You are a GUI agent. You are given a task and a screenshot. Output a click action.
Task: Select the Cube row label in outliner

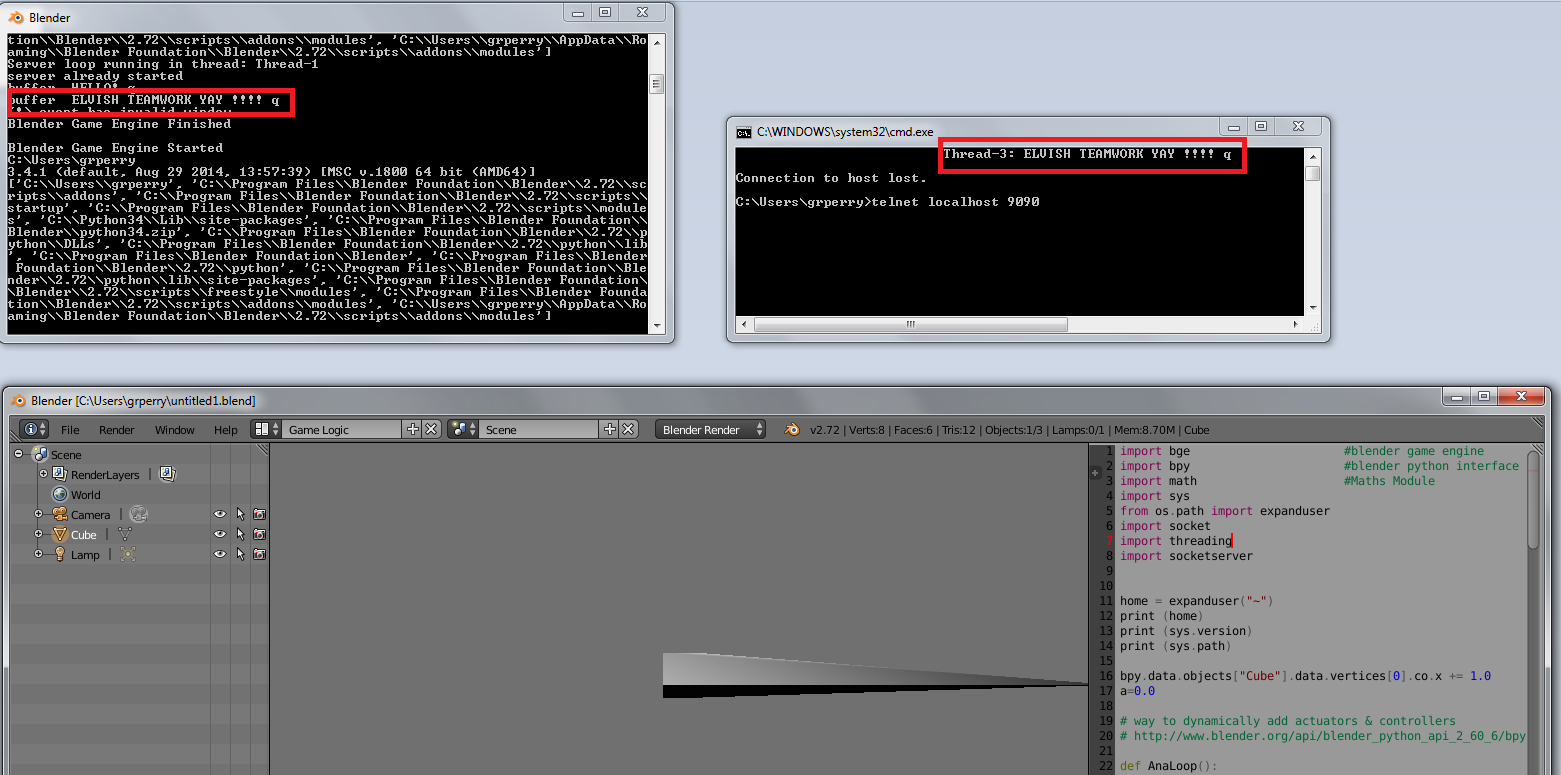tap(84, 535)
